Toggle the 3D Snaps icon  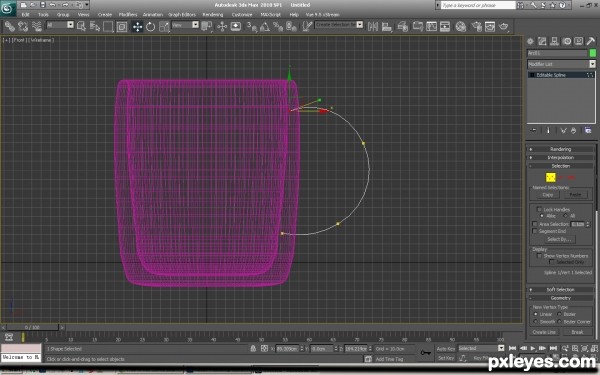click(x=251, y=26)
